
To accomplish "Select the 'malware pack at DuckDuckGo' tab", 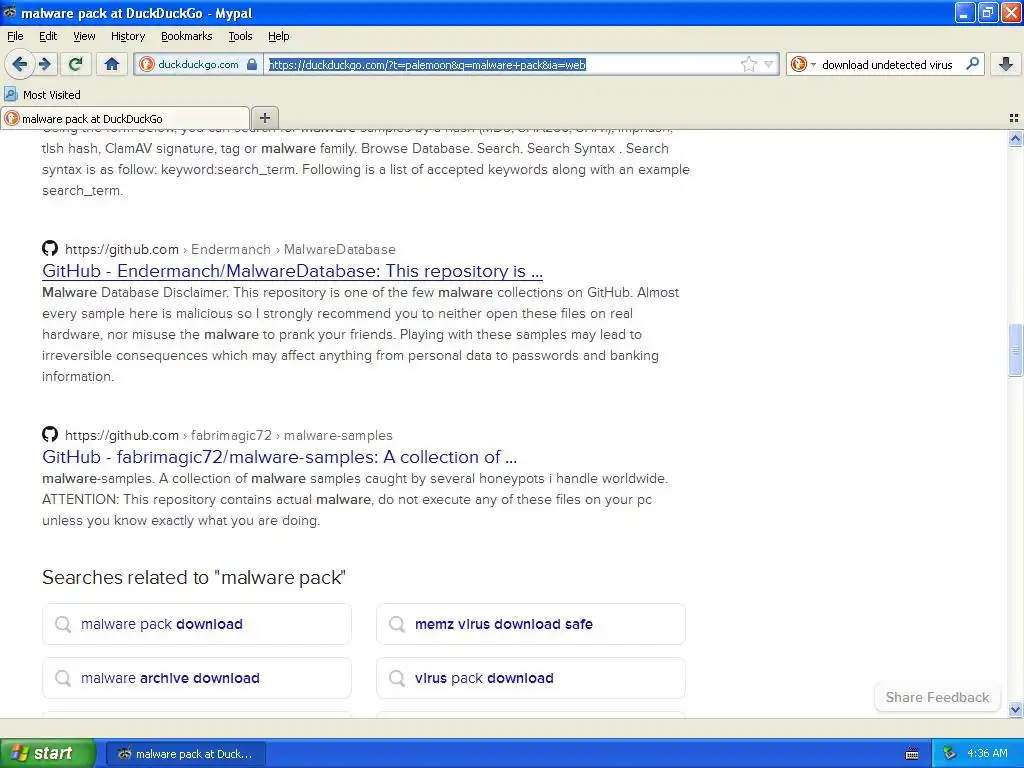I will 125,119.
